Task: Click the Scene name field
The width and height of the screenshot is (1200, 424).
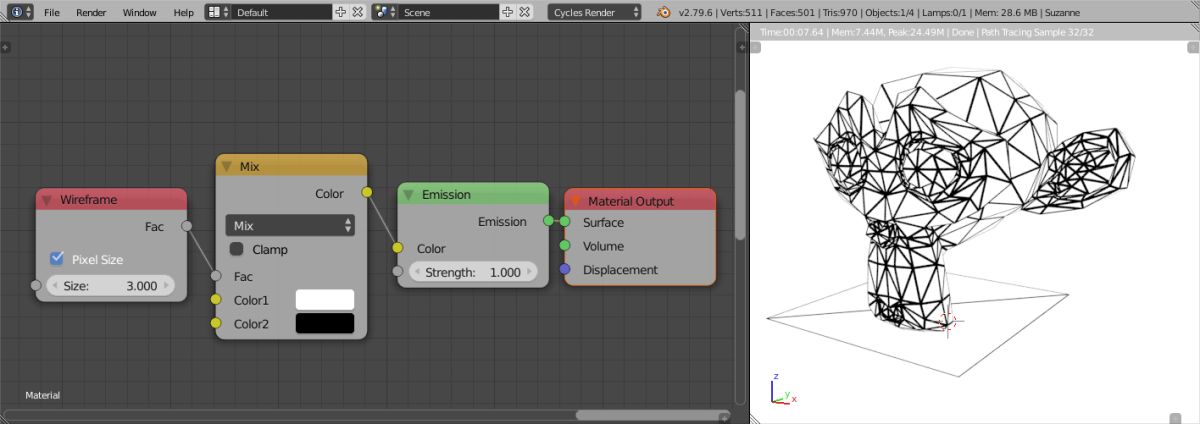Action: coord(449,12)
